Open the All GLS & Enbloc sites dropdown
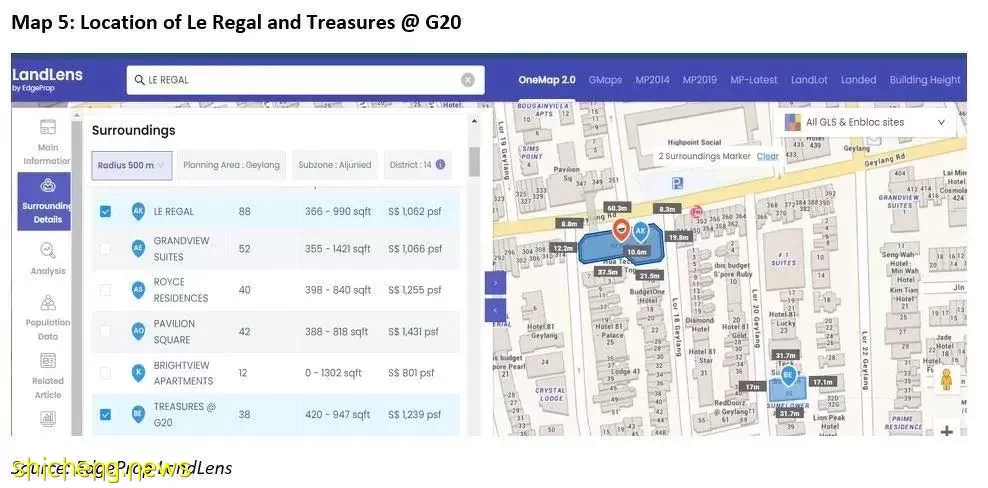988x488 pixels. coord(868,122)
